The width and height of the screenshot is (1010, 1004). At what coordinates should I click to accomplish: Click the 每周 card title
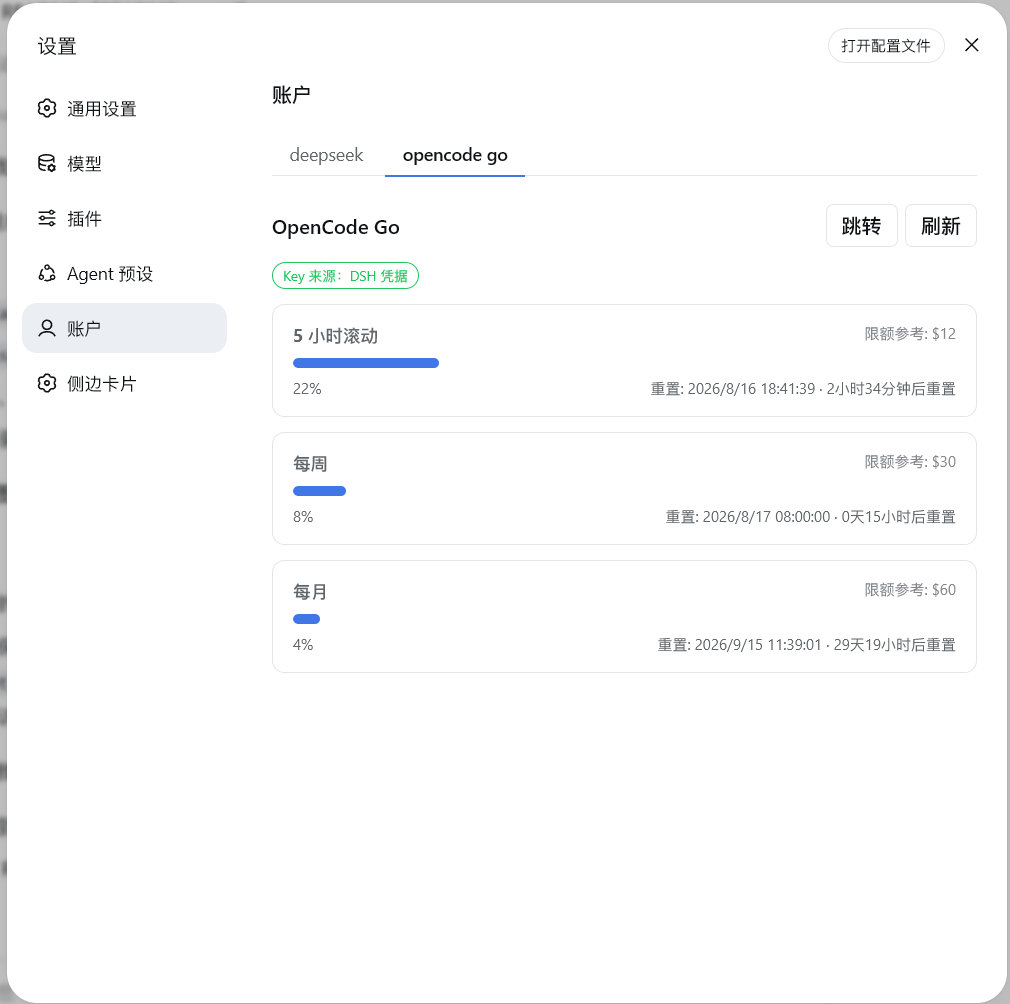pyautogui.click(x=310, y=464)
